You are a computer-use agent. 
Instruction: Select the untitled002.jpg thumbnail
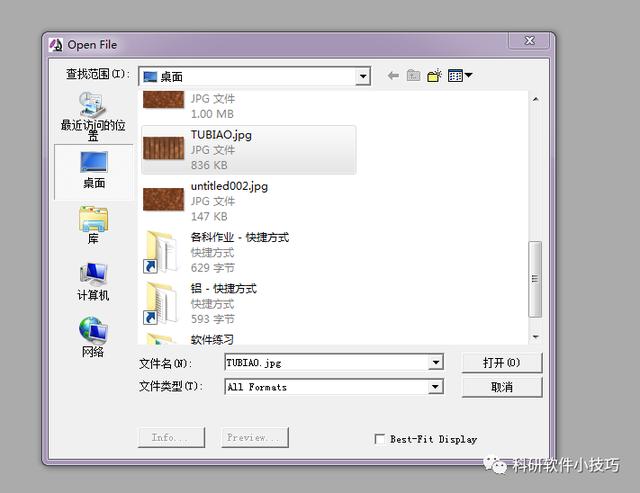pyautogui.click(x=163, y=199)
